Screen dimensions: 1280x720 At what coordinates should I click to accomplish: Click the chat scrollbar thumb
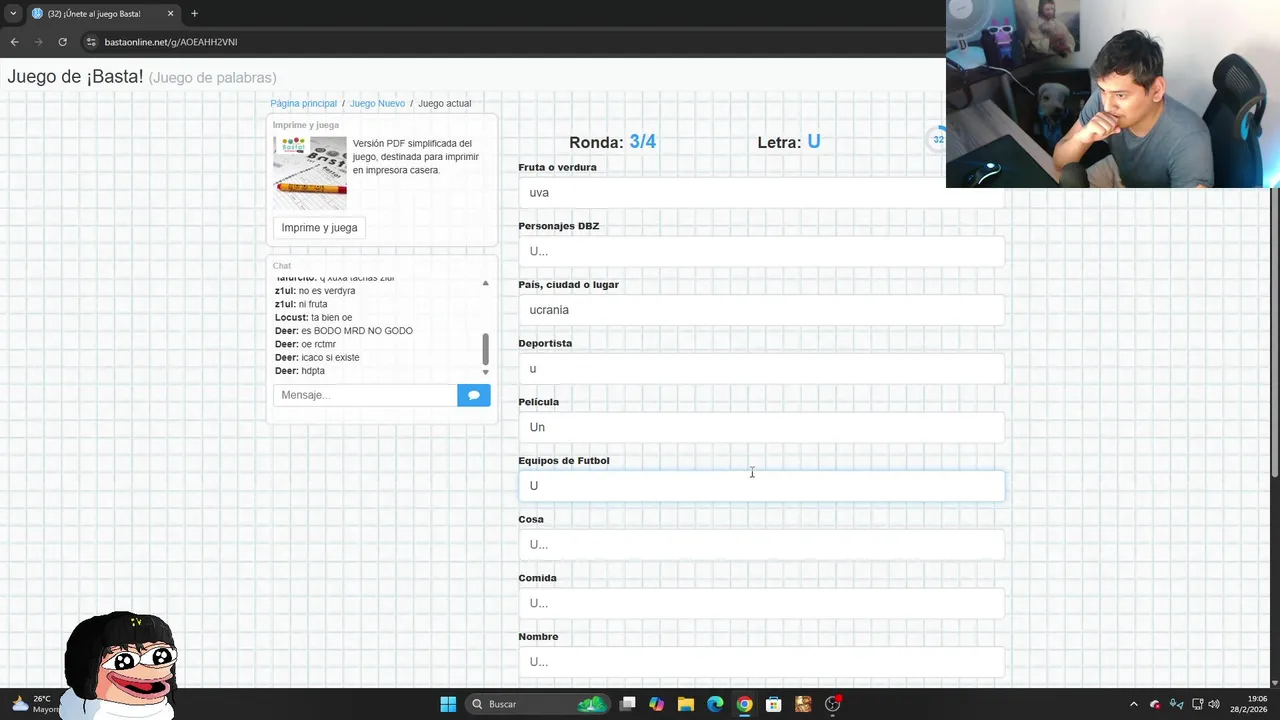pos(486,348)
